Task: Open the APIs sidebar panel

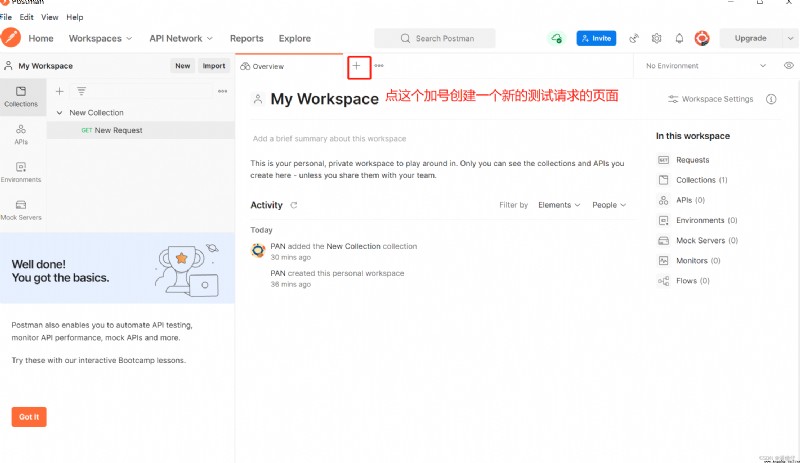Action: 21,135
